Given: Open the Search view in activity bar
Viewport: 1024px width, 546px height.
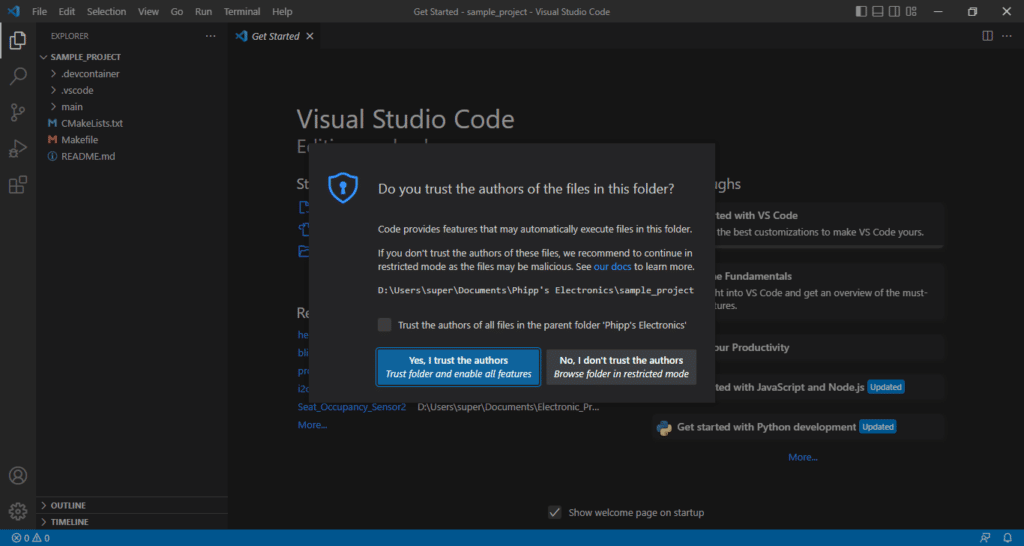Looking at the screenshot, I should pyautogui.click(x=18, y=76).
